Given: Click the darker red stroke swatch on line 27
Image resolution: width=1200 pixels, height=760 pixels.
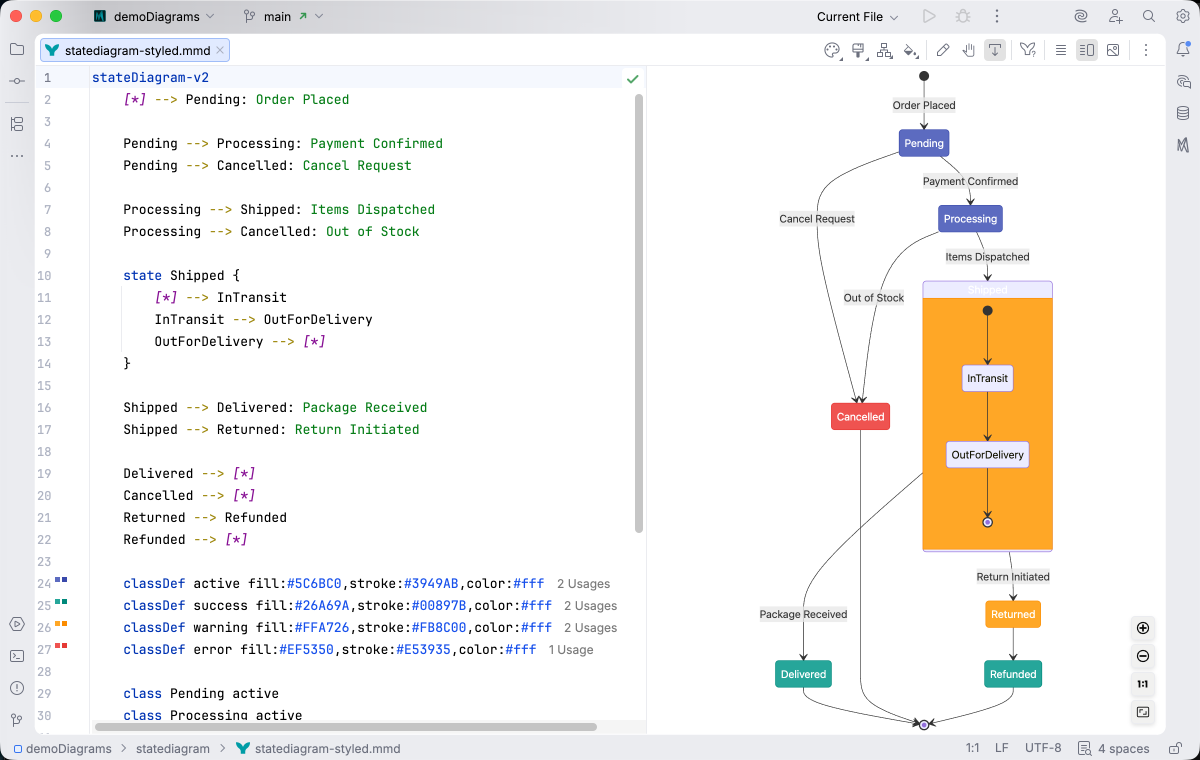Looking at the screenshot, I should [65, 646].
